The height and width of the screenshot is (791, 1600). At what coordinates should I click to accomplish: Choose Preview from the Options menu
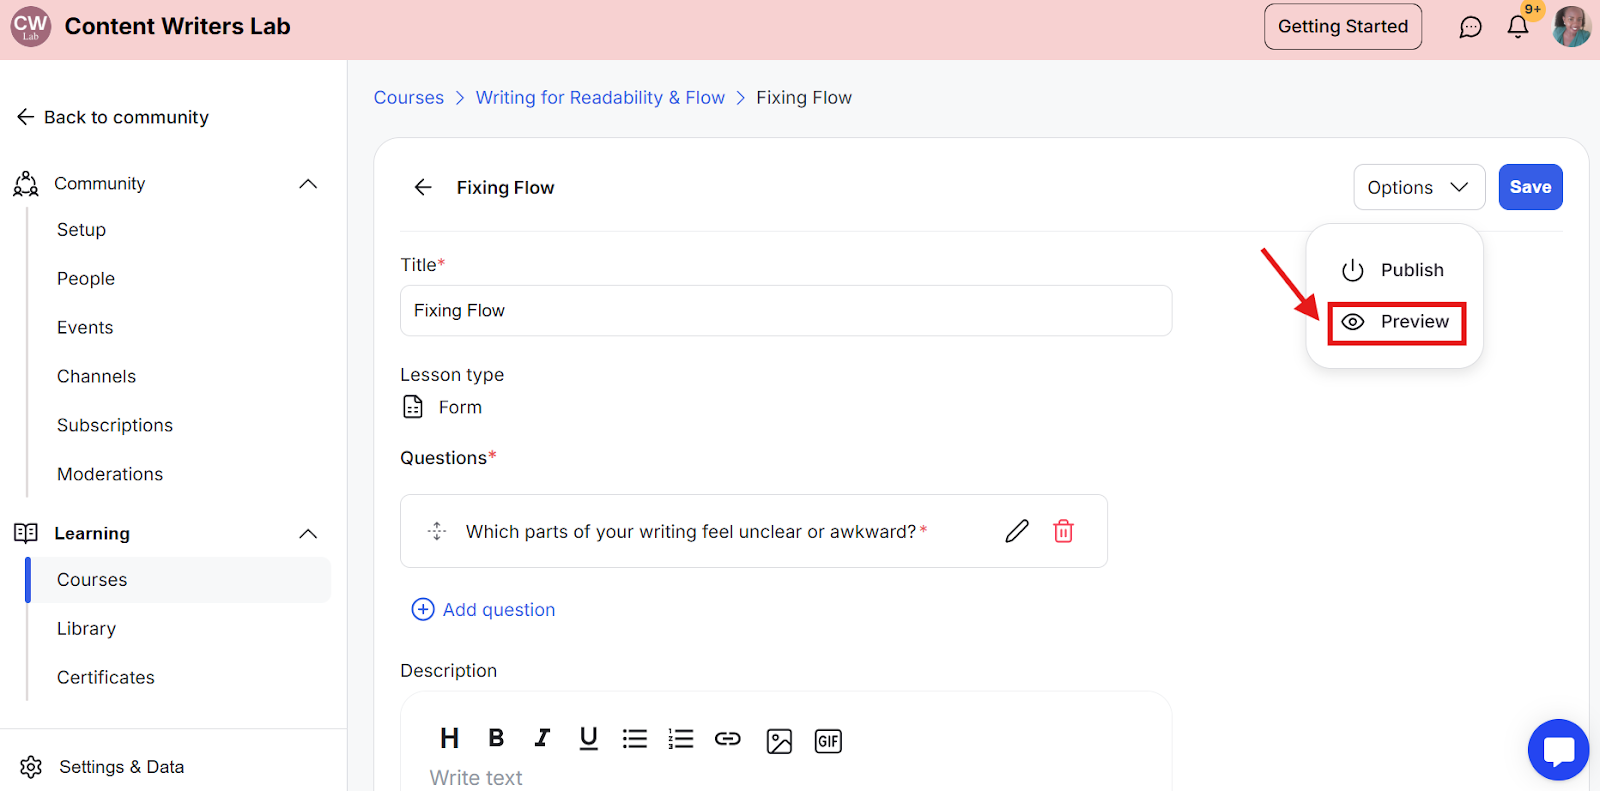(1396, 322)
